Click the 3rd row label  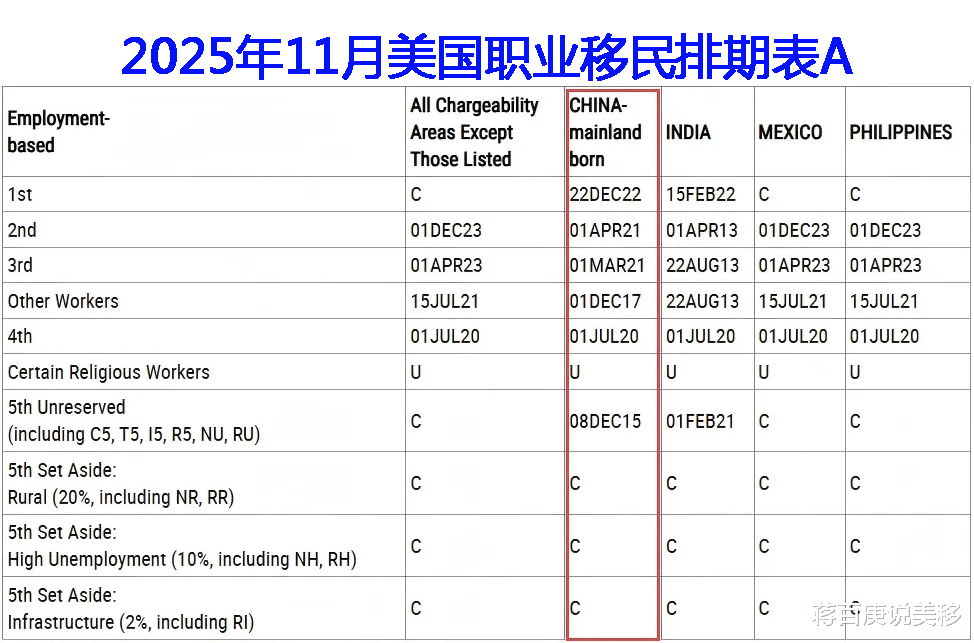pos(20,265)
